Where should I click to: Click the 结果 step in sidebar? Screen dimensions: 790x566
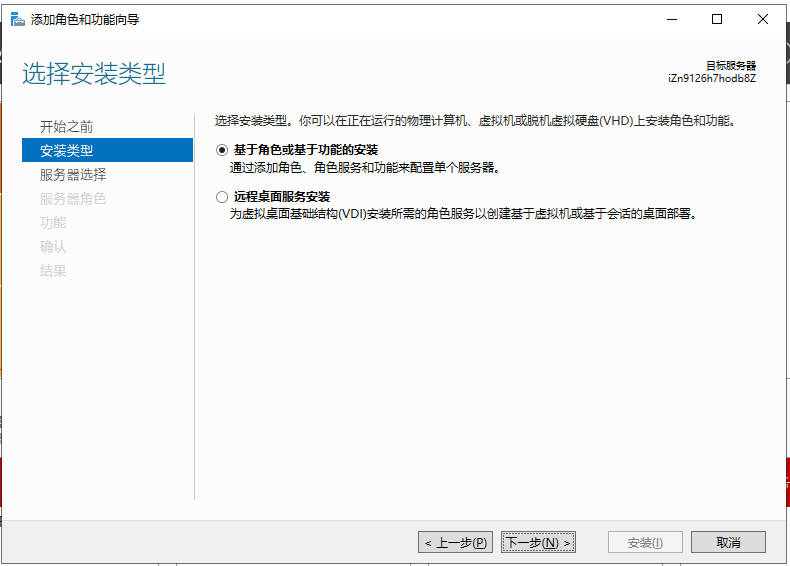point(53,271)
